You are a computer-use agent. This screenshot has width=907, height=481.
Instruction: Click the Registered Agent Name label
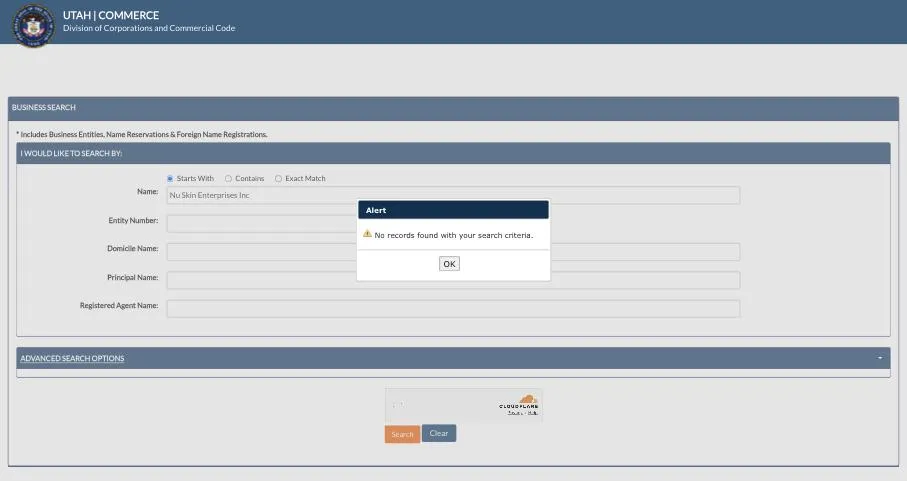click(x=119, y=305)
